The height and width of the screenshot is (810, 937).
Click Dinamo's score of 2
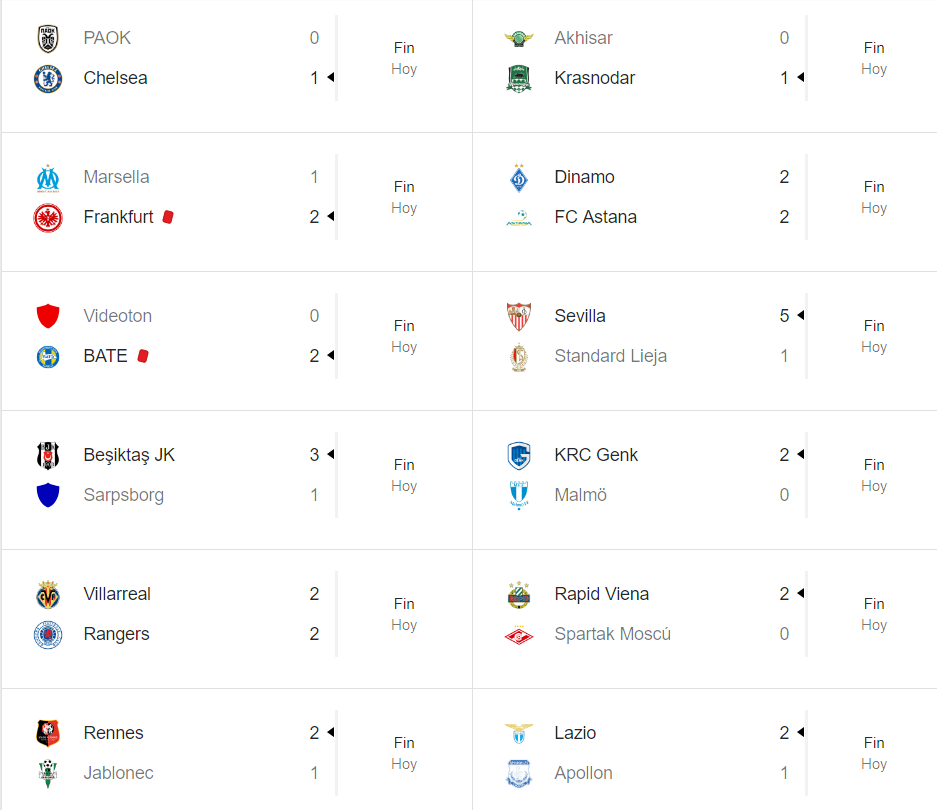click(784, 177)
